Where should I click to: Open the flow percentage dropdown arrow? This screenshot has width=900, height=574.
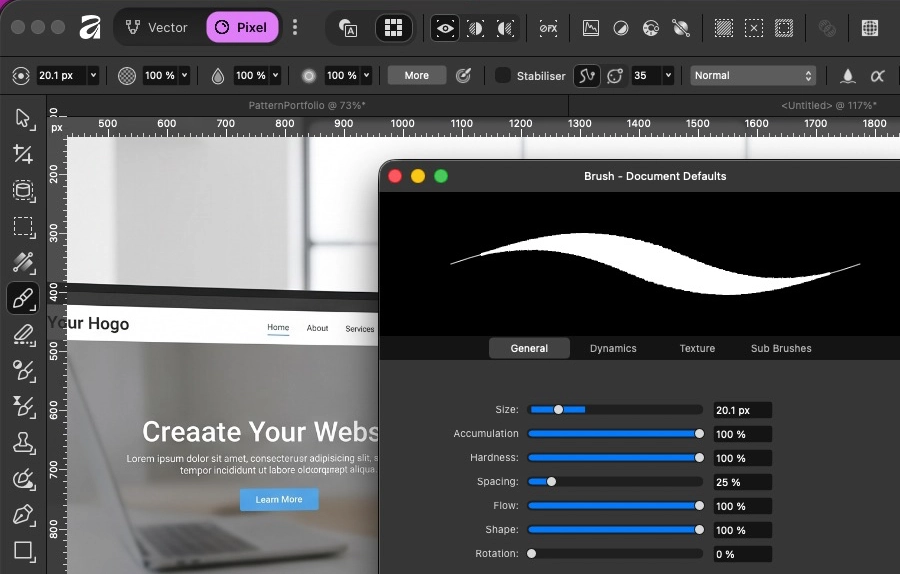coord(275,75)
